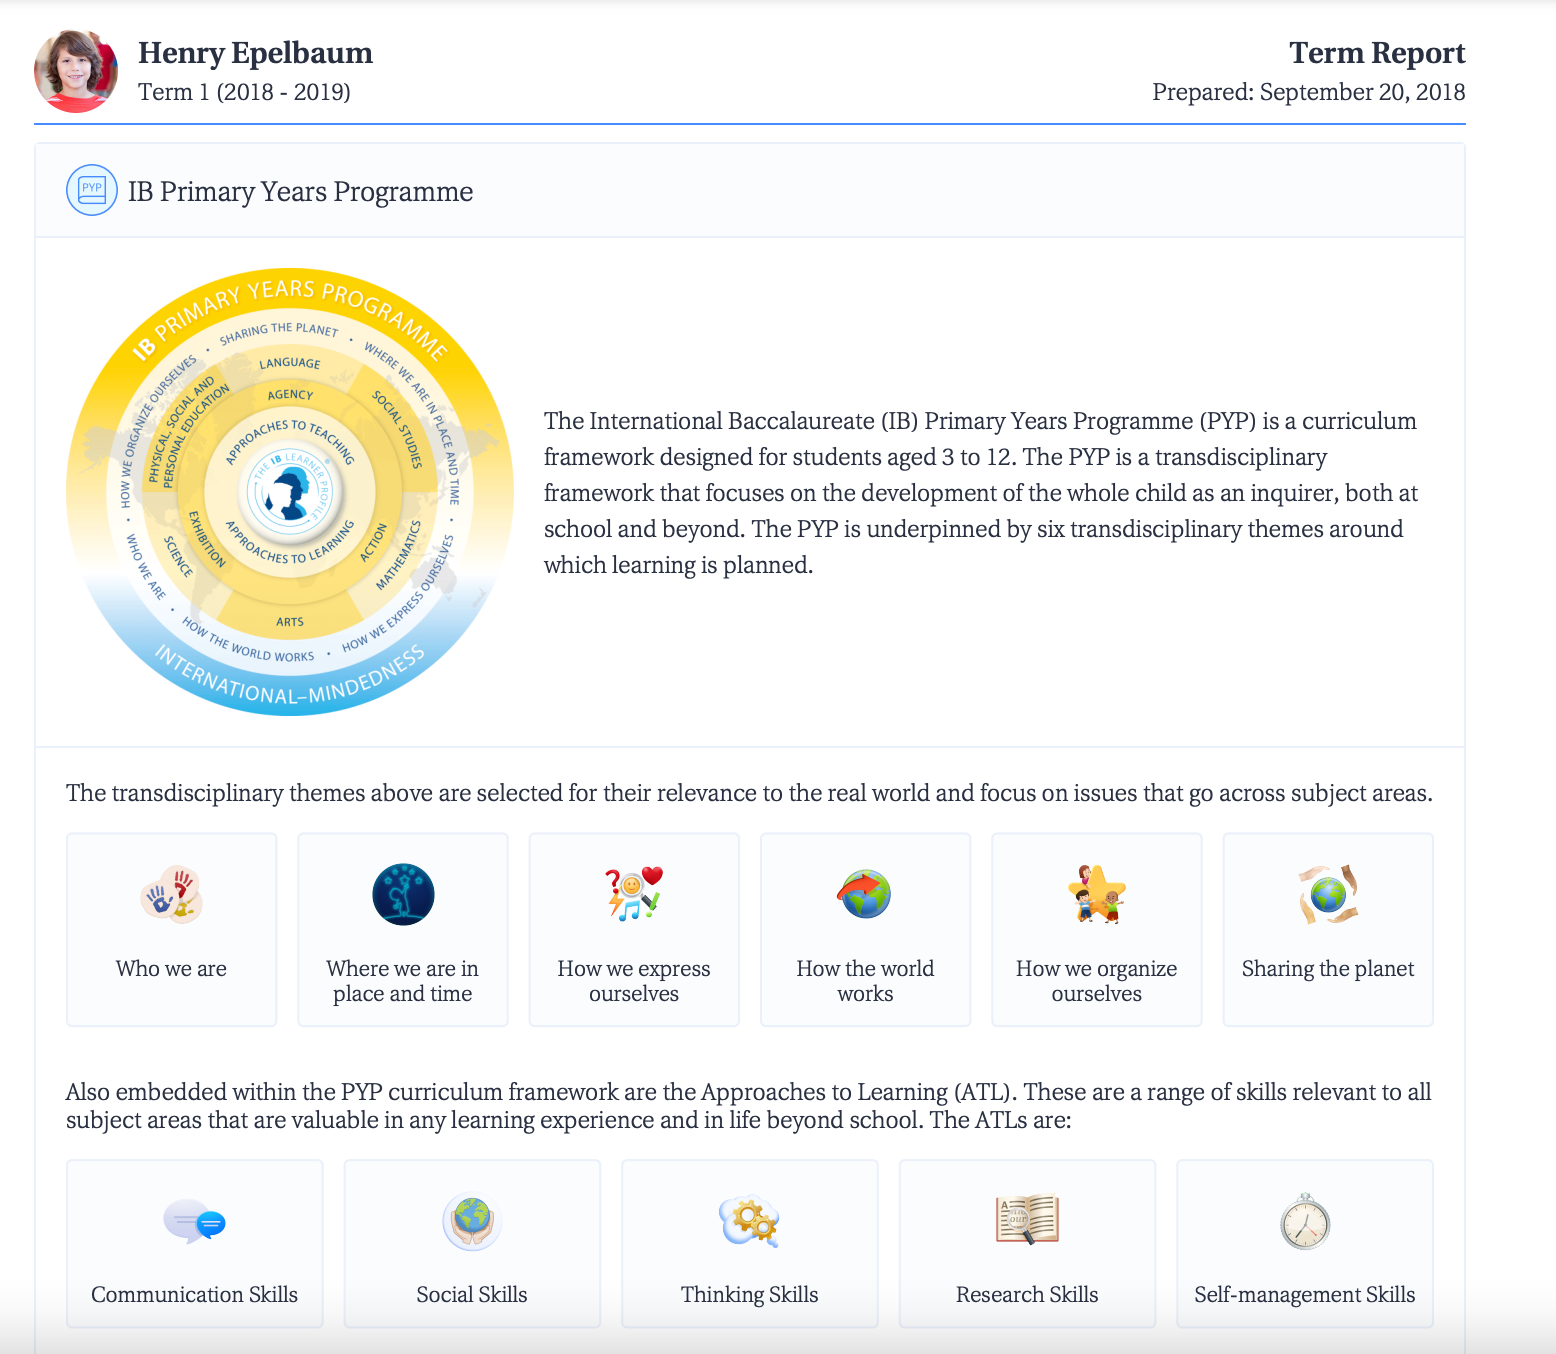Click the Social Skills globe-in-hands icon
Screen dimensions: 1556x1354
coord(472,1221)
